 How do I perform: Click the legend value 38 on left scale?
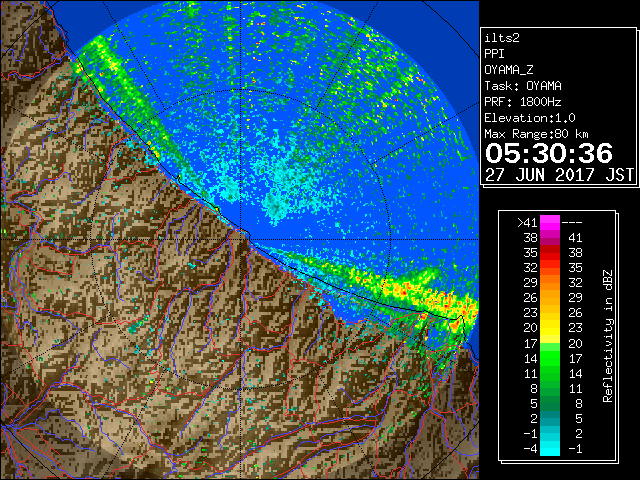pyautogui.click(x=530, y=238)
